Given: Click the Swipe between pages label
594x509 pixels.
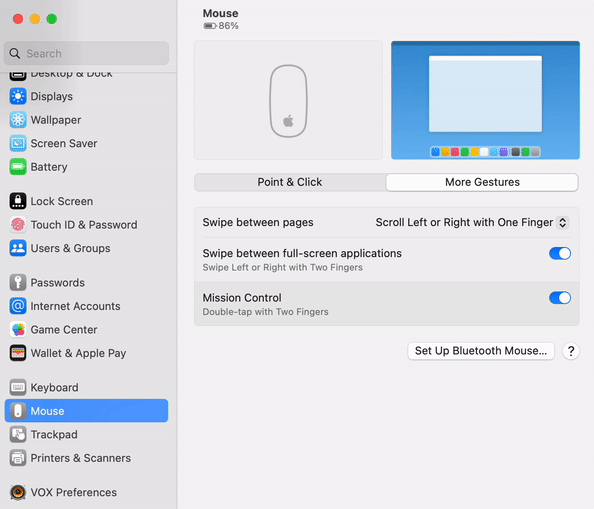Looking at the screenshot, I should tap(258, 222).
